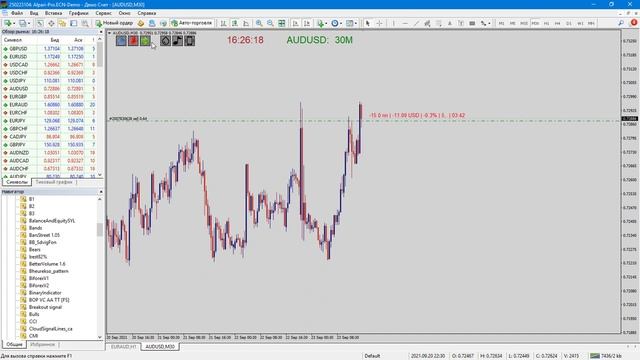640x360 pixels.
Task: Select the crosshair tool
Action: (x=379, y=23)
